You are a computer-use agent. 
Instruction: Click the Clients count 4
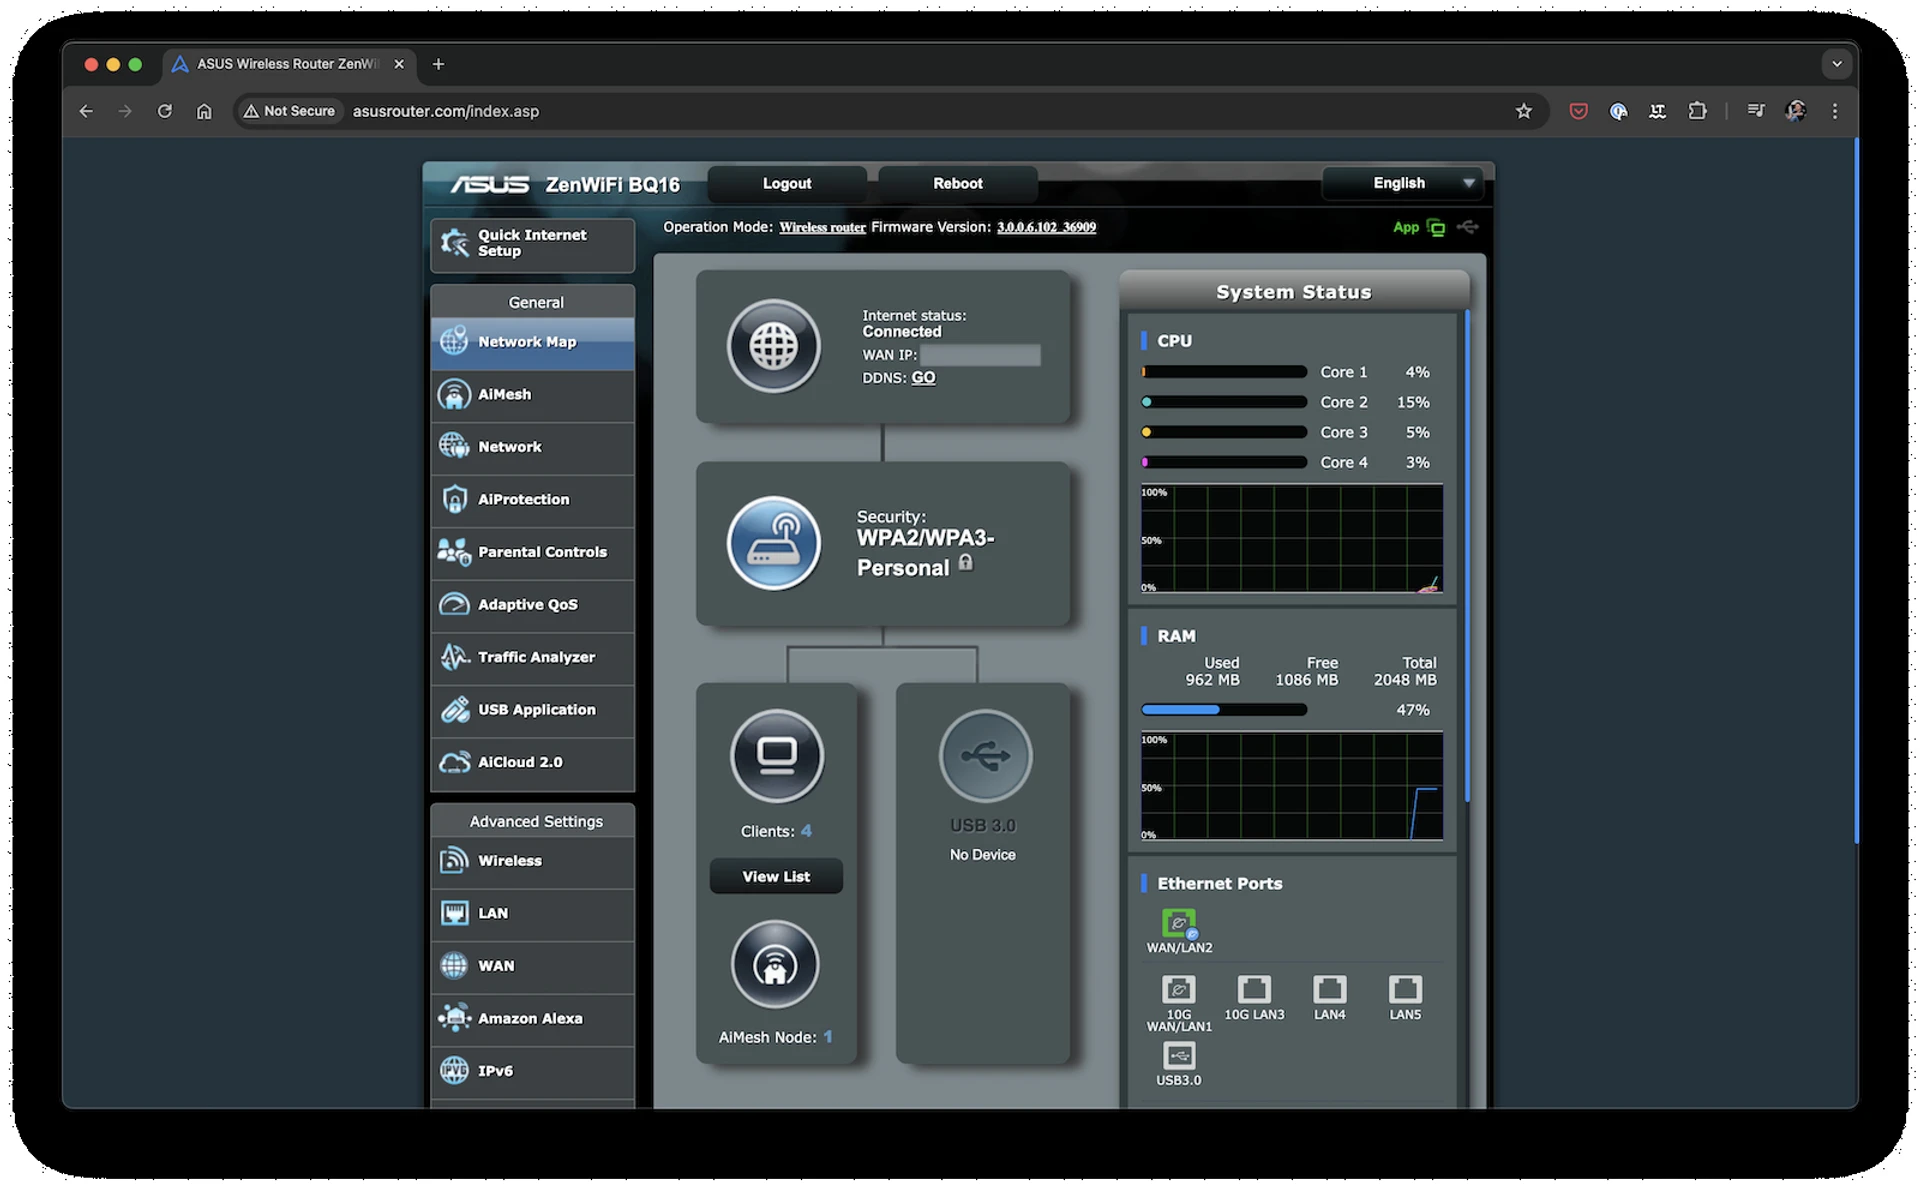806,831
